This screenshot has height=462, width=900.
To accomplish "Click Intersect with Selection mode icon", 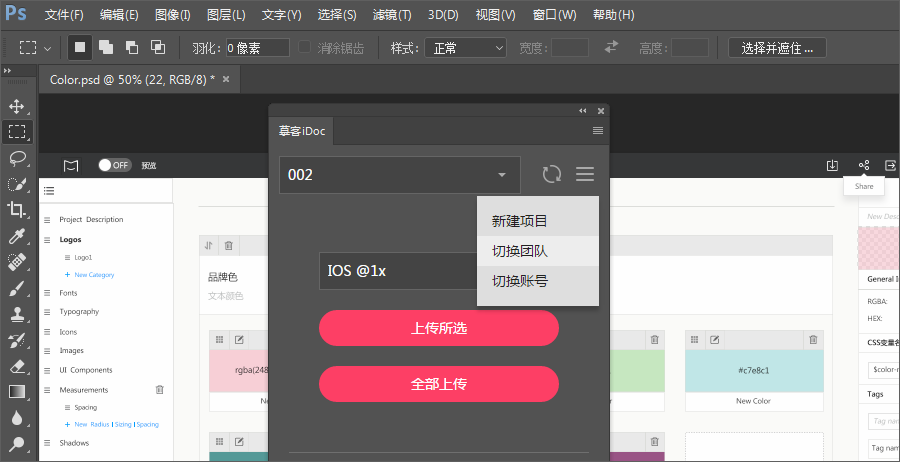I will tap(157, 48).
